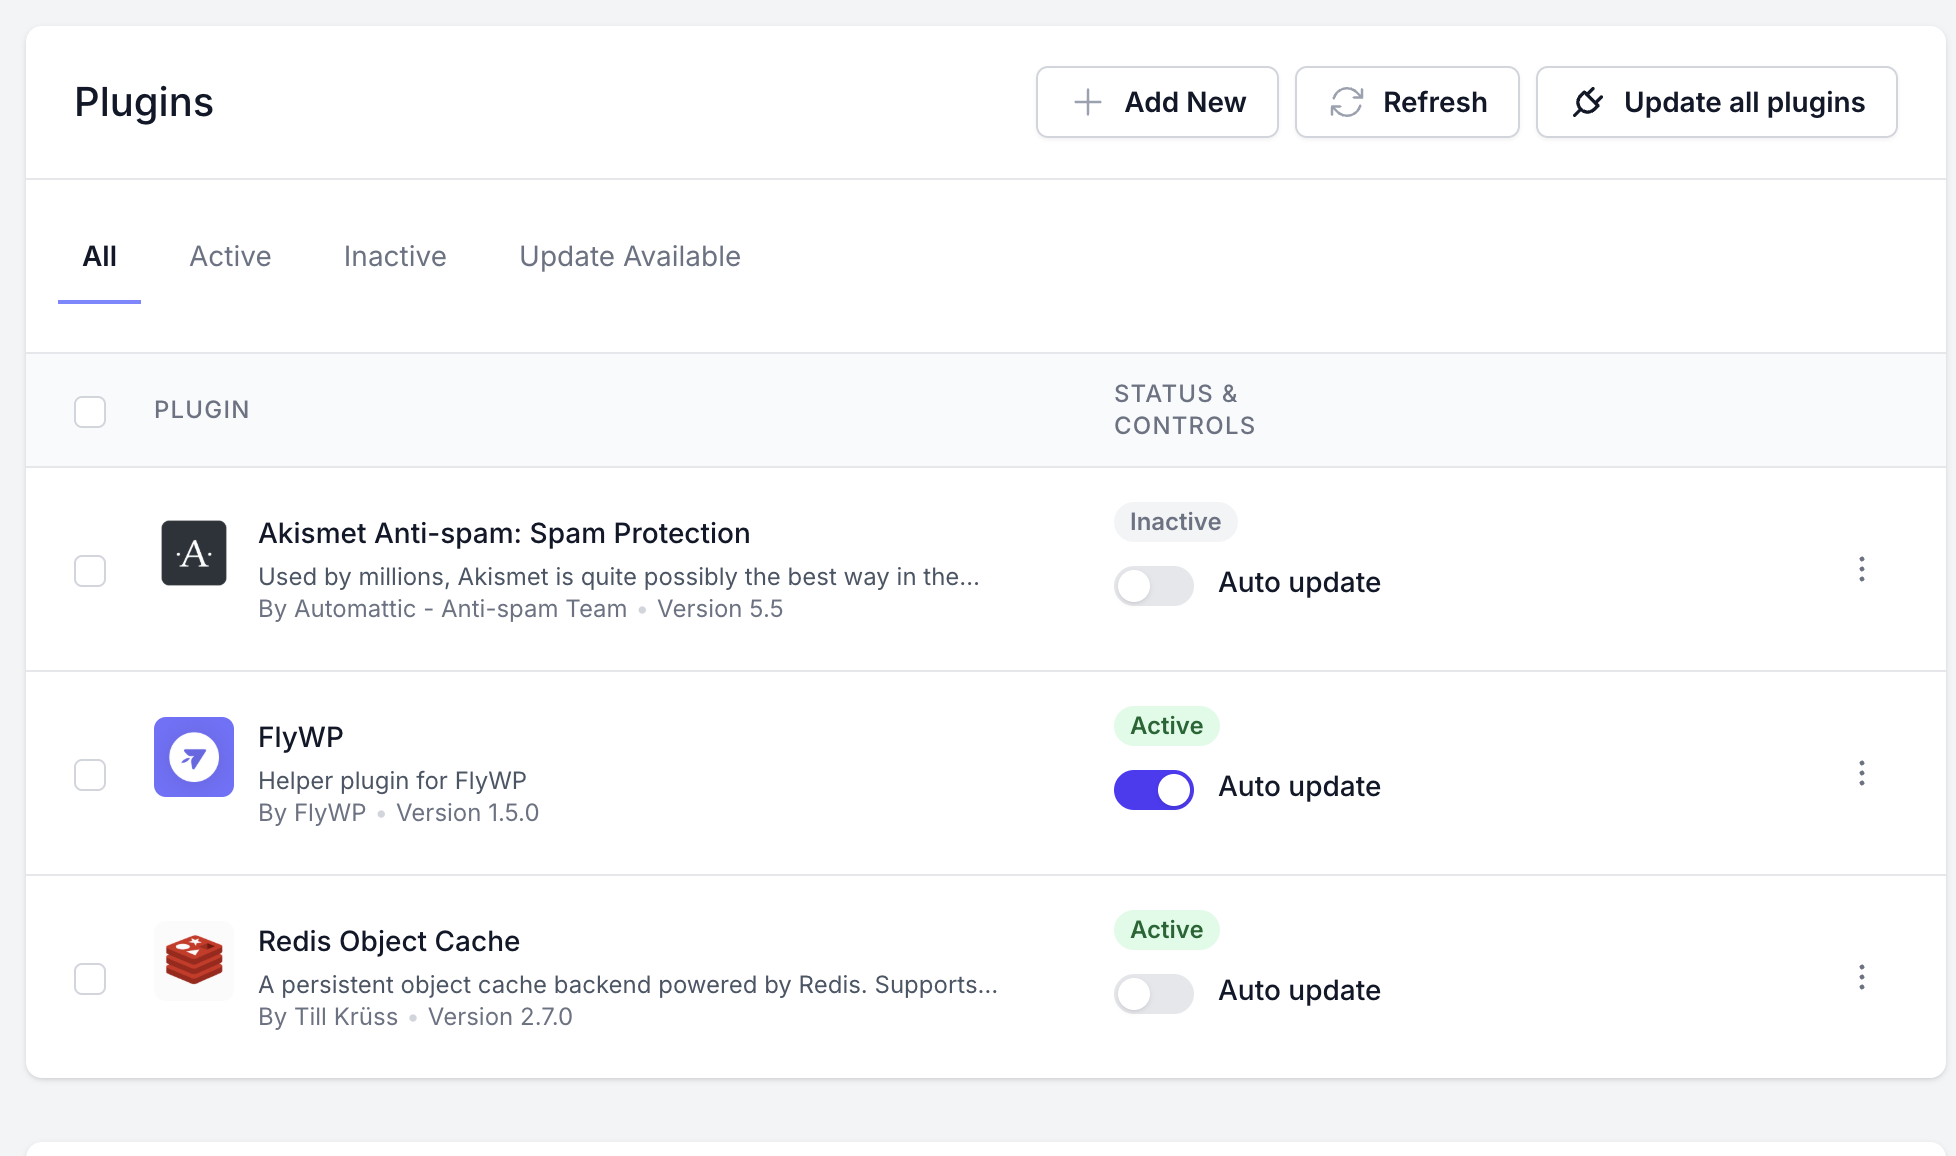Click the circular arrows Refresh icon
The width and height of the screenshot is (1956, 1156).
pos(1346,102)
